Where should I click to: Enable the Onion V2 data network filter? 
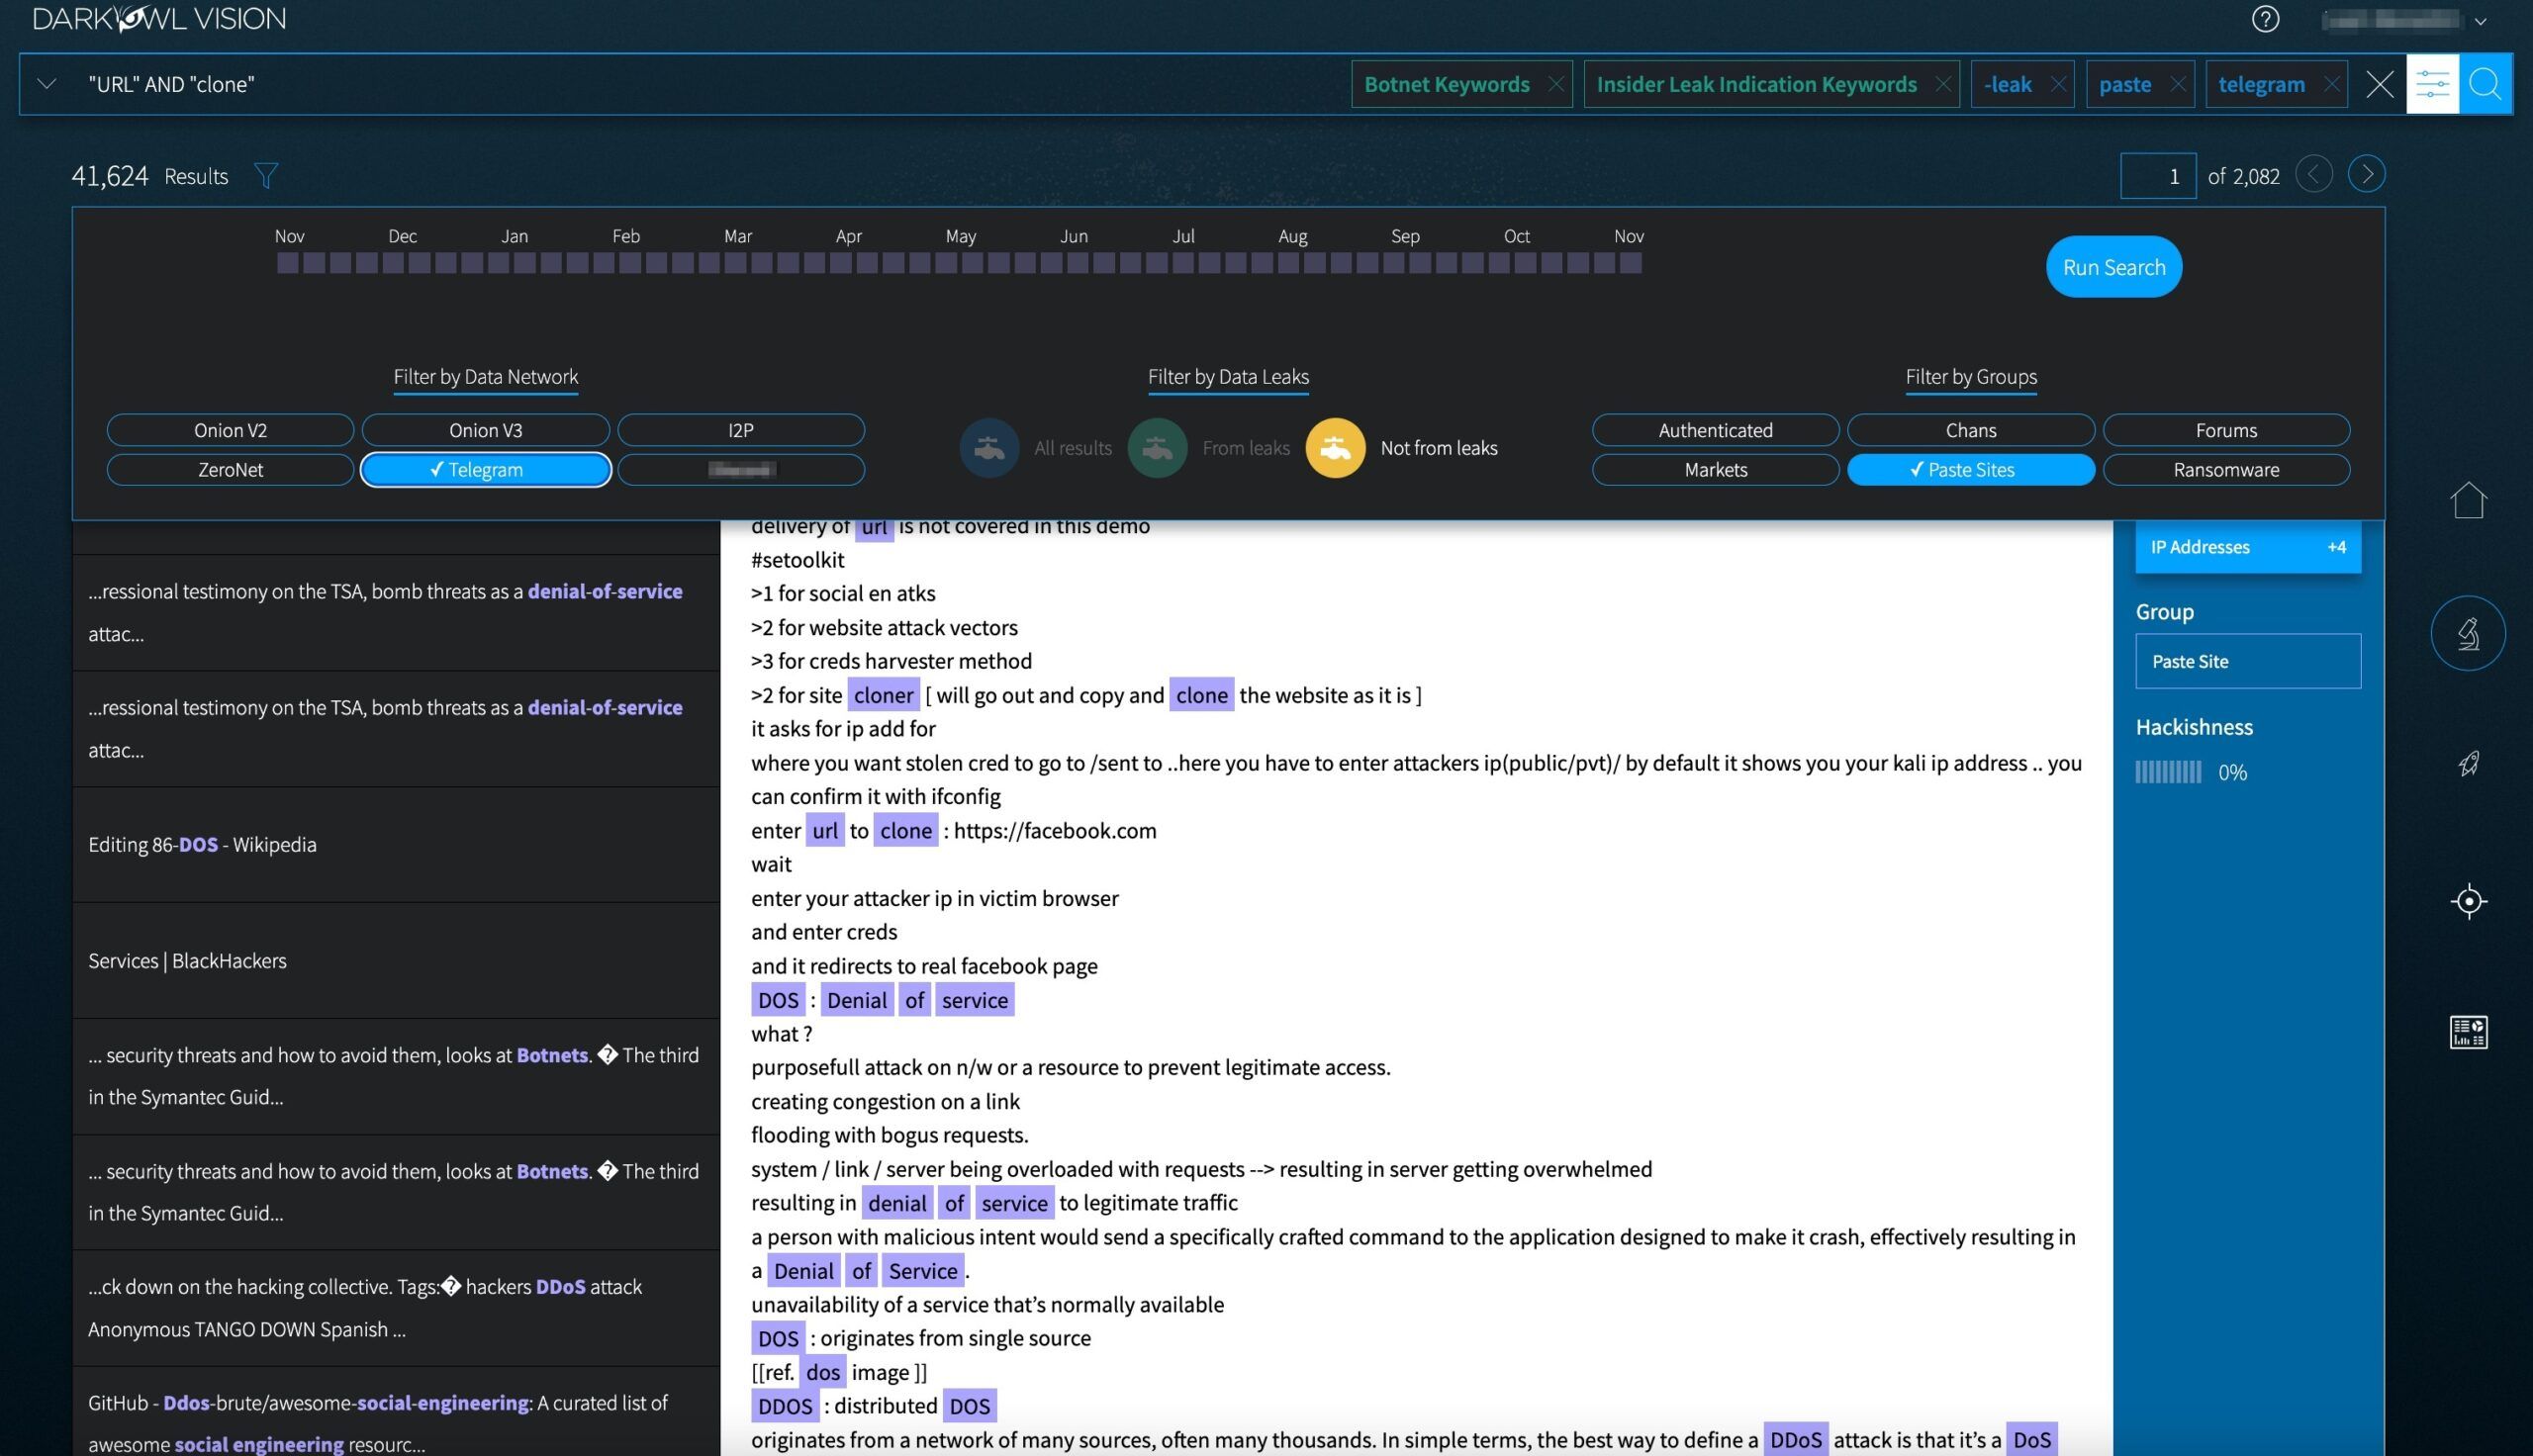point(230,430)
